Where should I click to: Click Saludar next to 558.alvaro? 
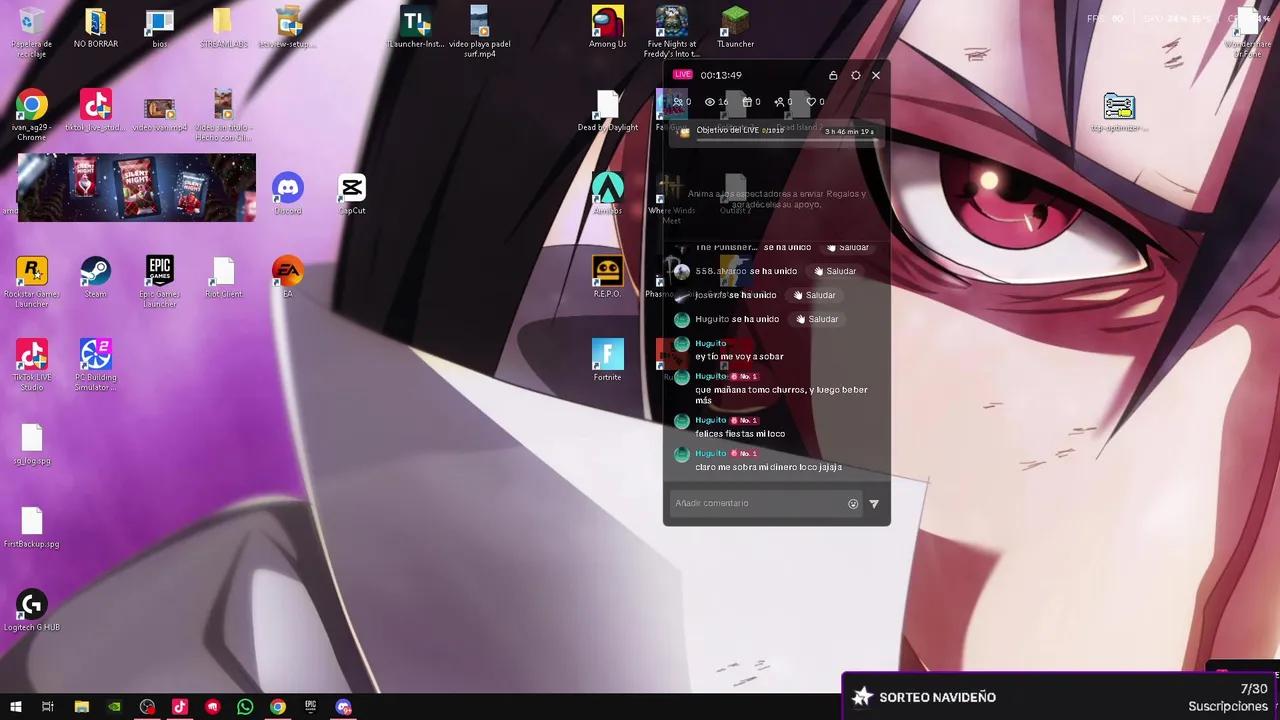coord(834,271)
